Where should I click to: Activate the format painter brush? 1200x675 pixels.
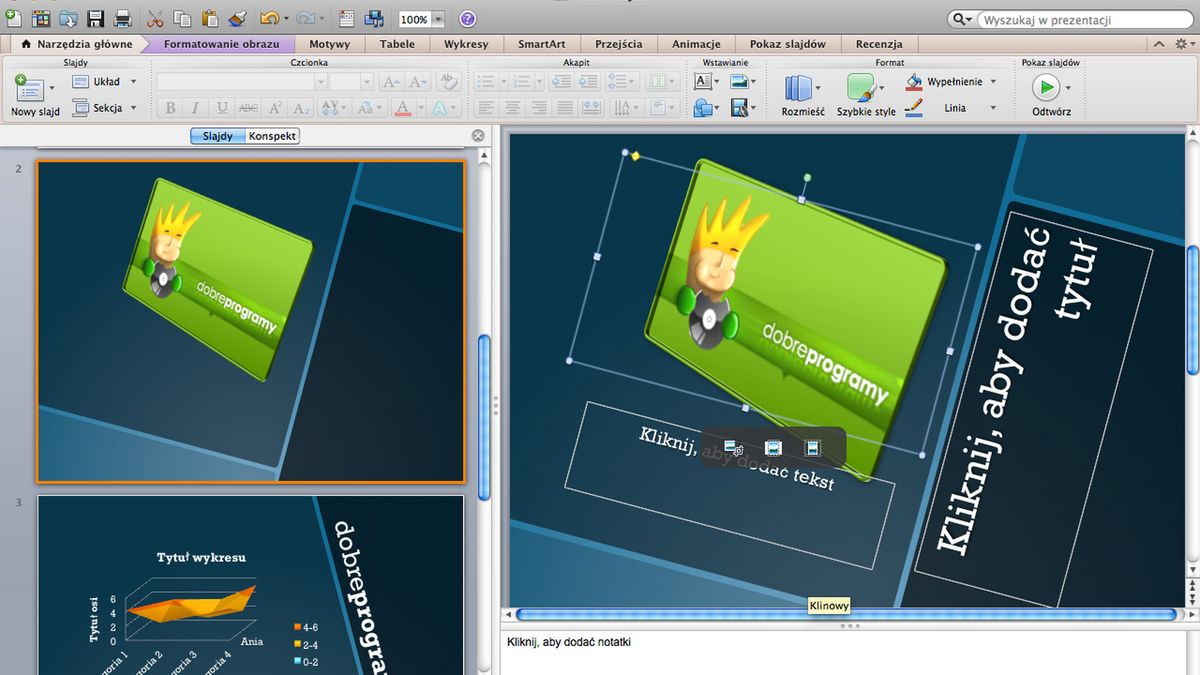(x=237, y=18)
